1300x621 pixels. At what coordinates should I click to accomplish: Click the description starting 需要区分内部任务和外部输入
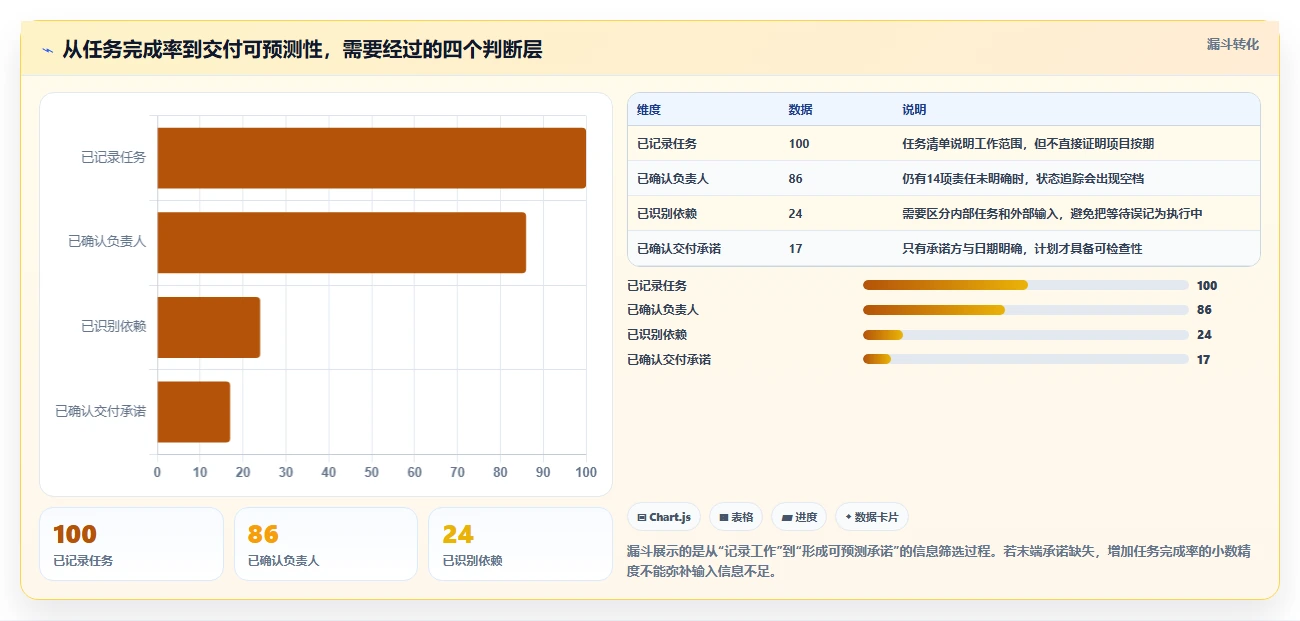1052,214
